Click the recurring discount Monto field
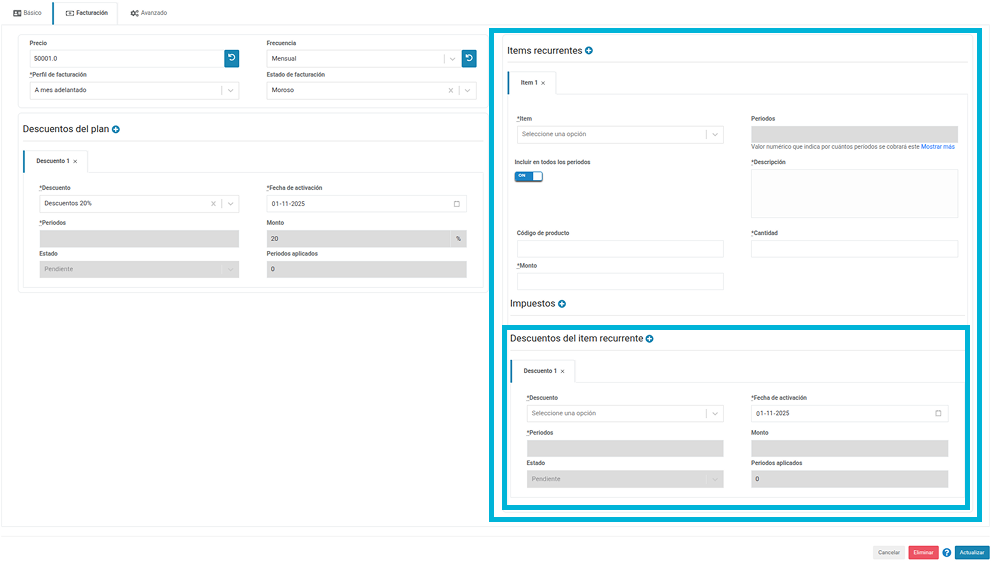The image size is (995, 564). (x=850, y=449)
